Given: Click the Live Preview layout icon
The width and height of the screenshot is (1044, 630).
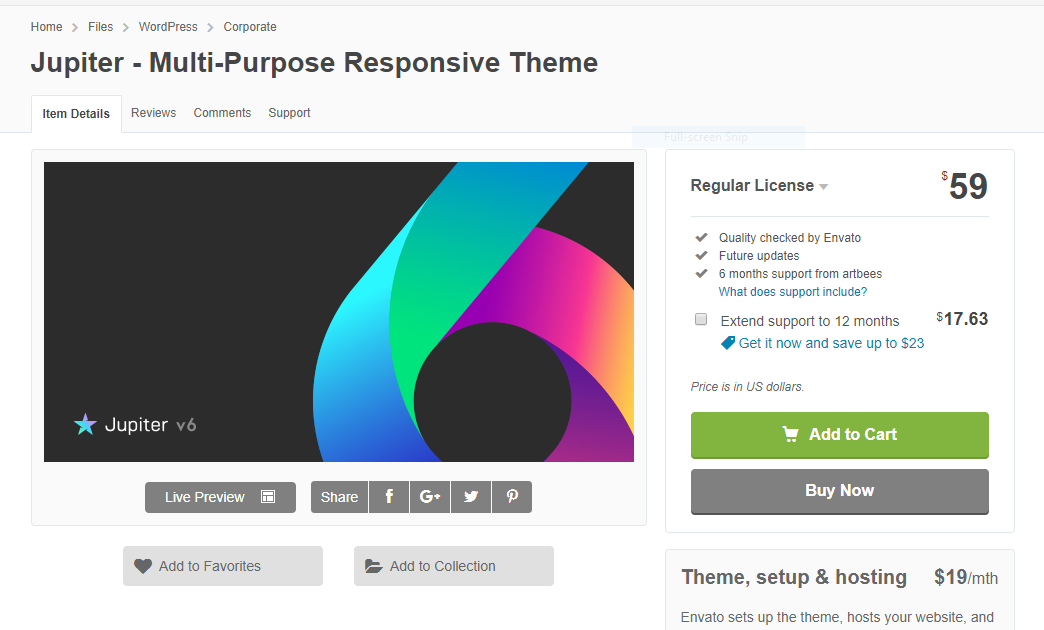Looking at the screenshot, I should (x=268, y=497).
